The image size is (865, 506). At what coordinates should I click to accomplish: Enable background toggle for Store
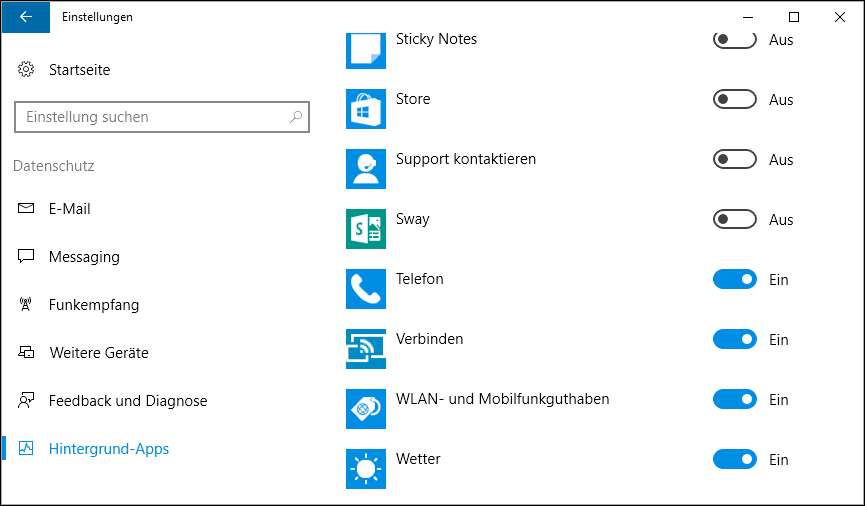(734, 100)
